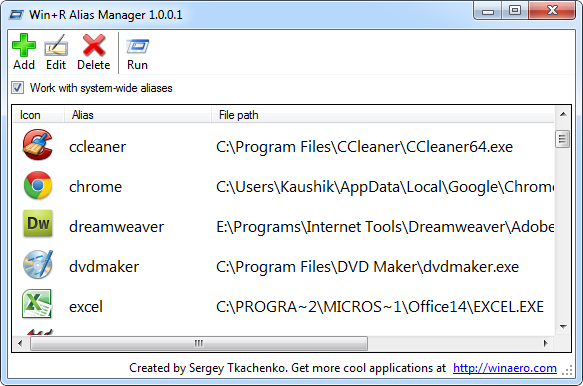Screen dimensions: 583x386
Task: Minimize the Win+R Alias Manager window
Action: point(488,11)
